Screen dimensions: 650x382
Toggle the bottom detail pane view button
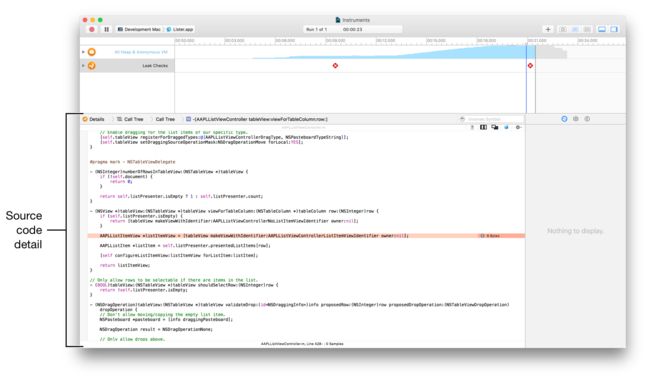tap(602, 29)
